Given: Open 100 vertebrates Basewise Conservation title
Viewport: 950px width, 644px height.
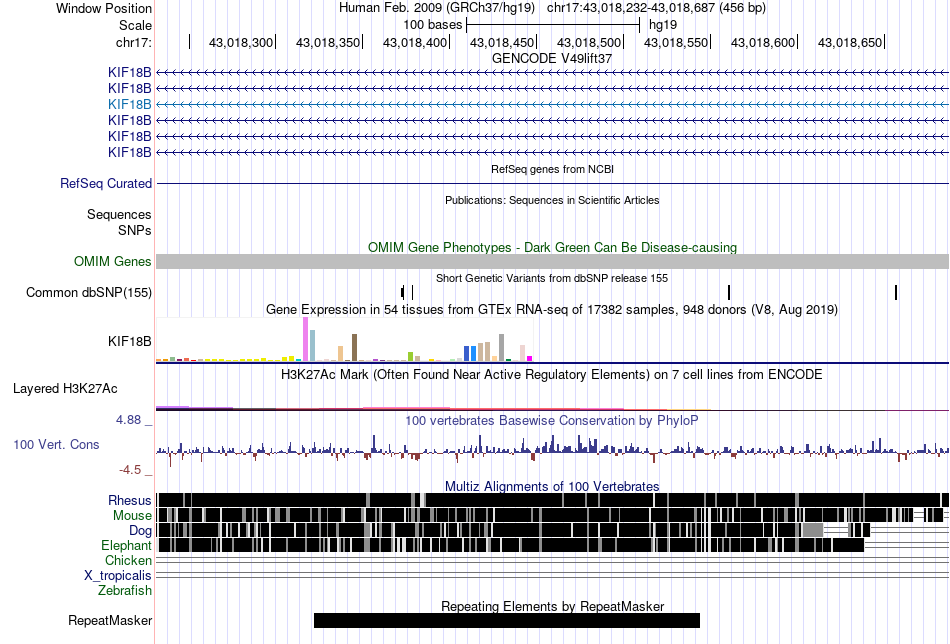Looking at the screenshot, I should click(x=552, y=420).
